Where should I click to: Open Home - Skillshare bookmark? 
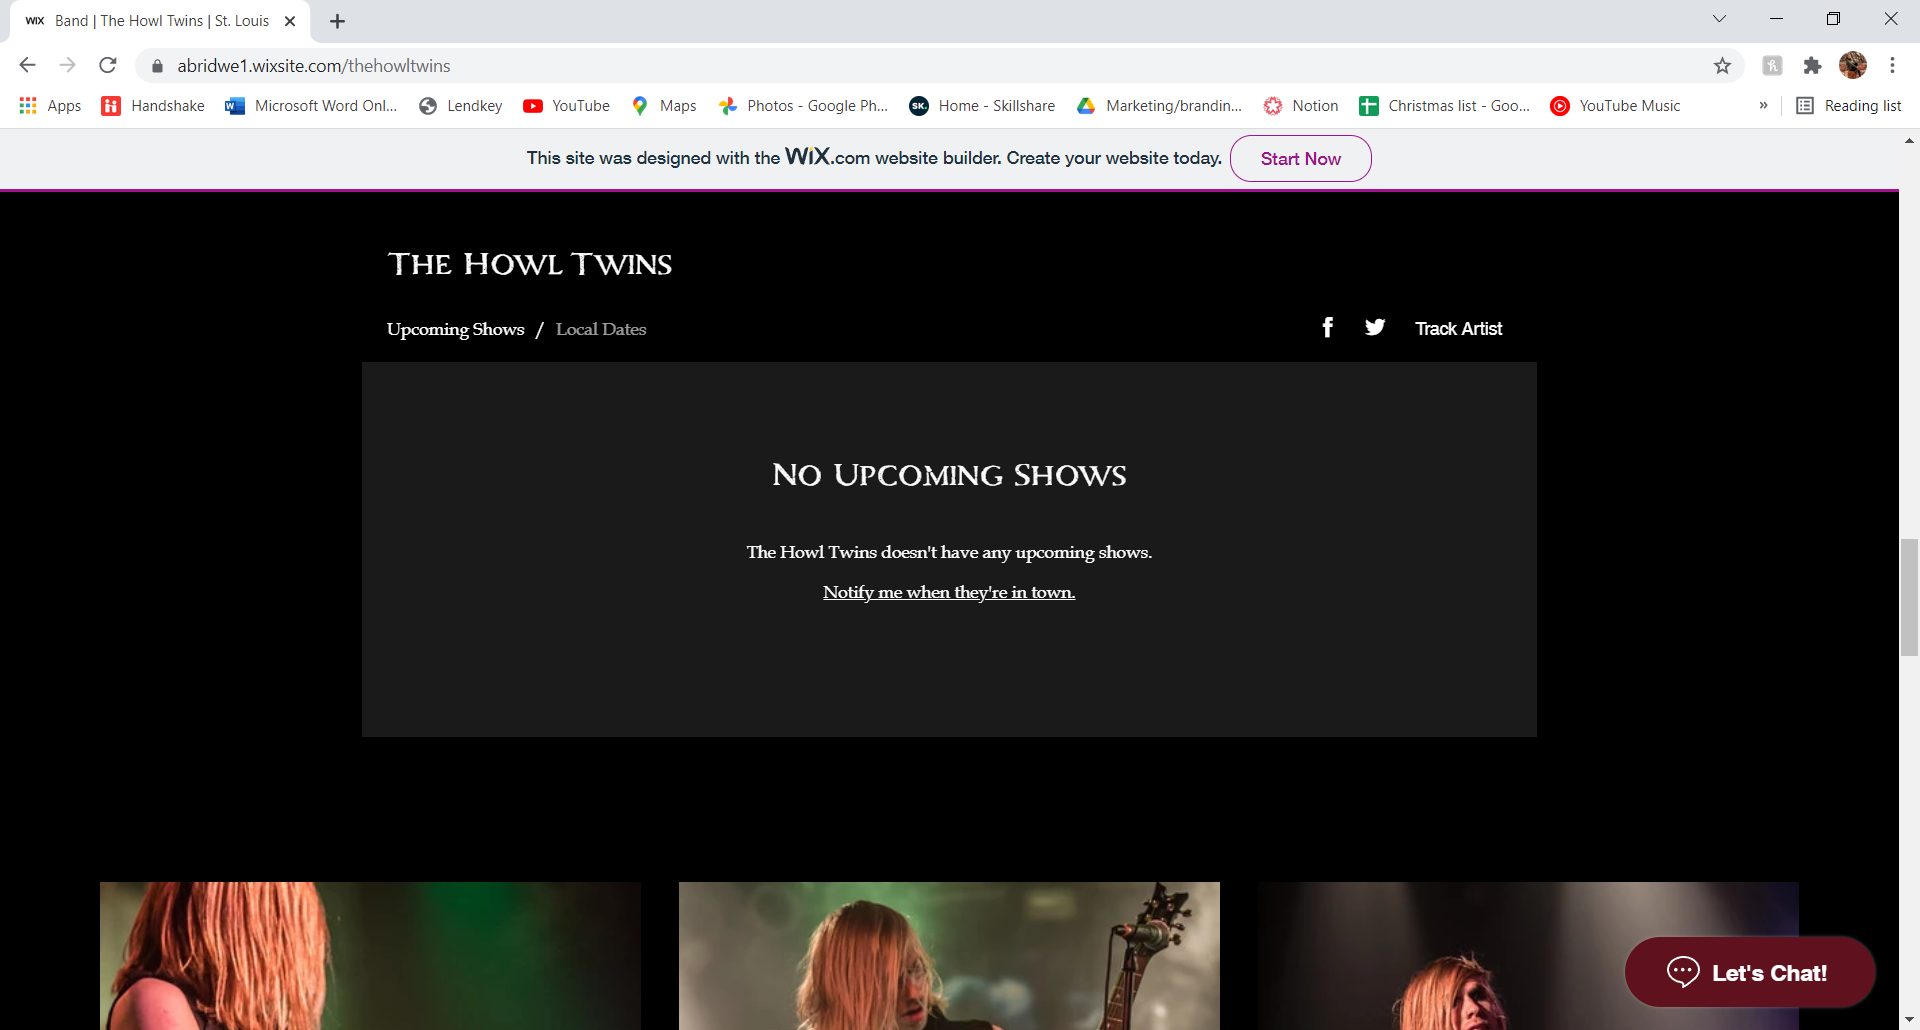(982, 106)
